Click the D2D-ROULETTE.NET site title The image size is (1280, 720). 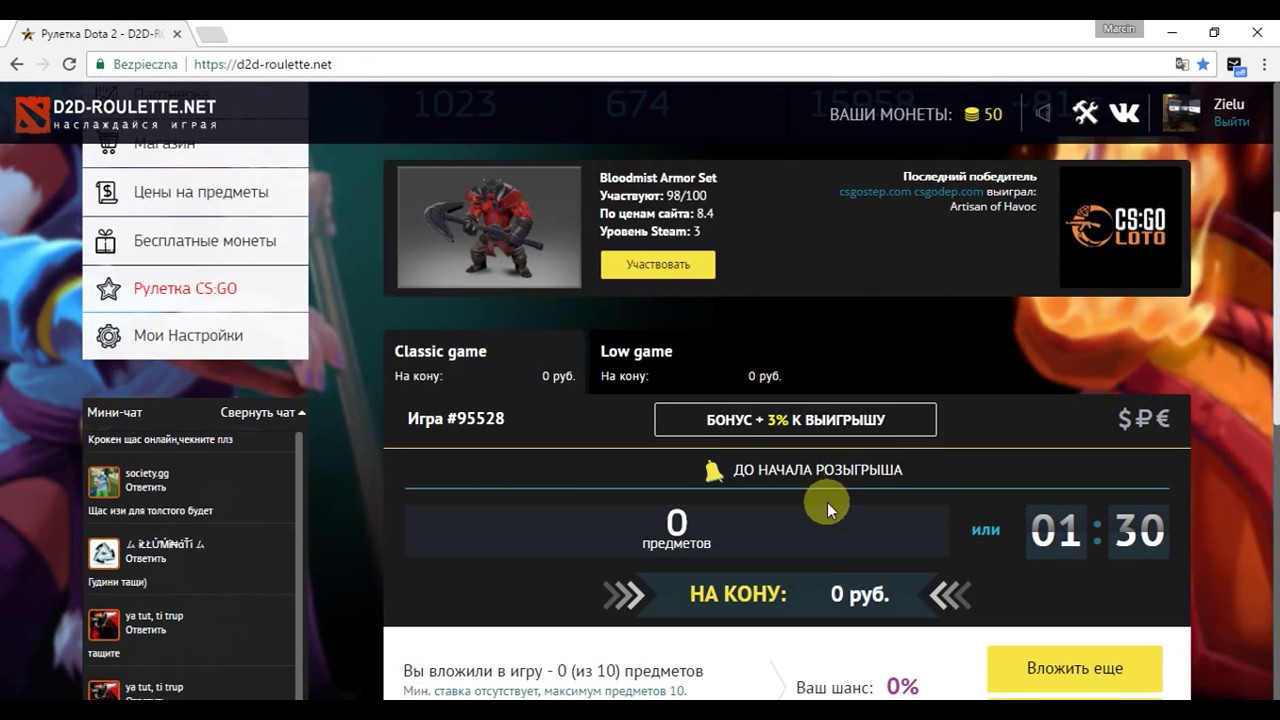tap(134, 107)
